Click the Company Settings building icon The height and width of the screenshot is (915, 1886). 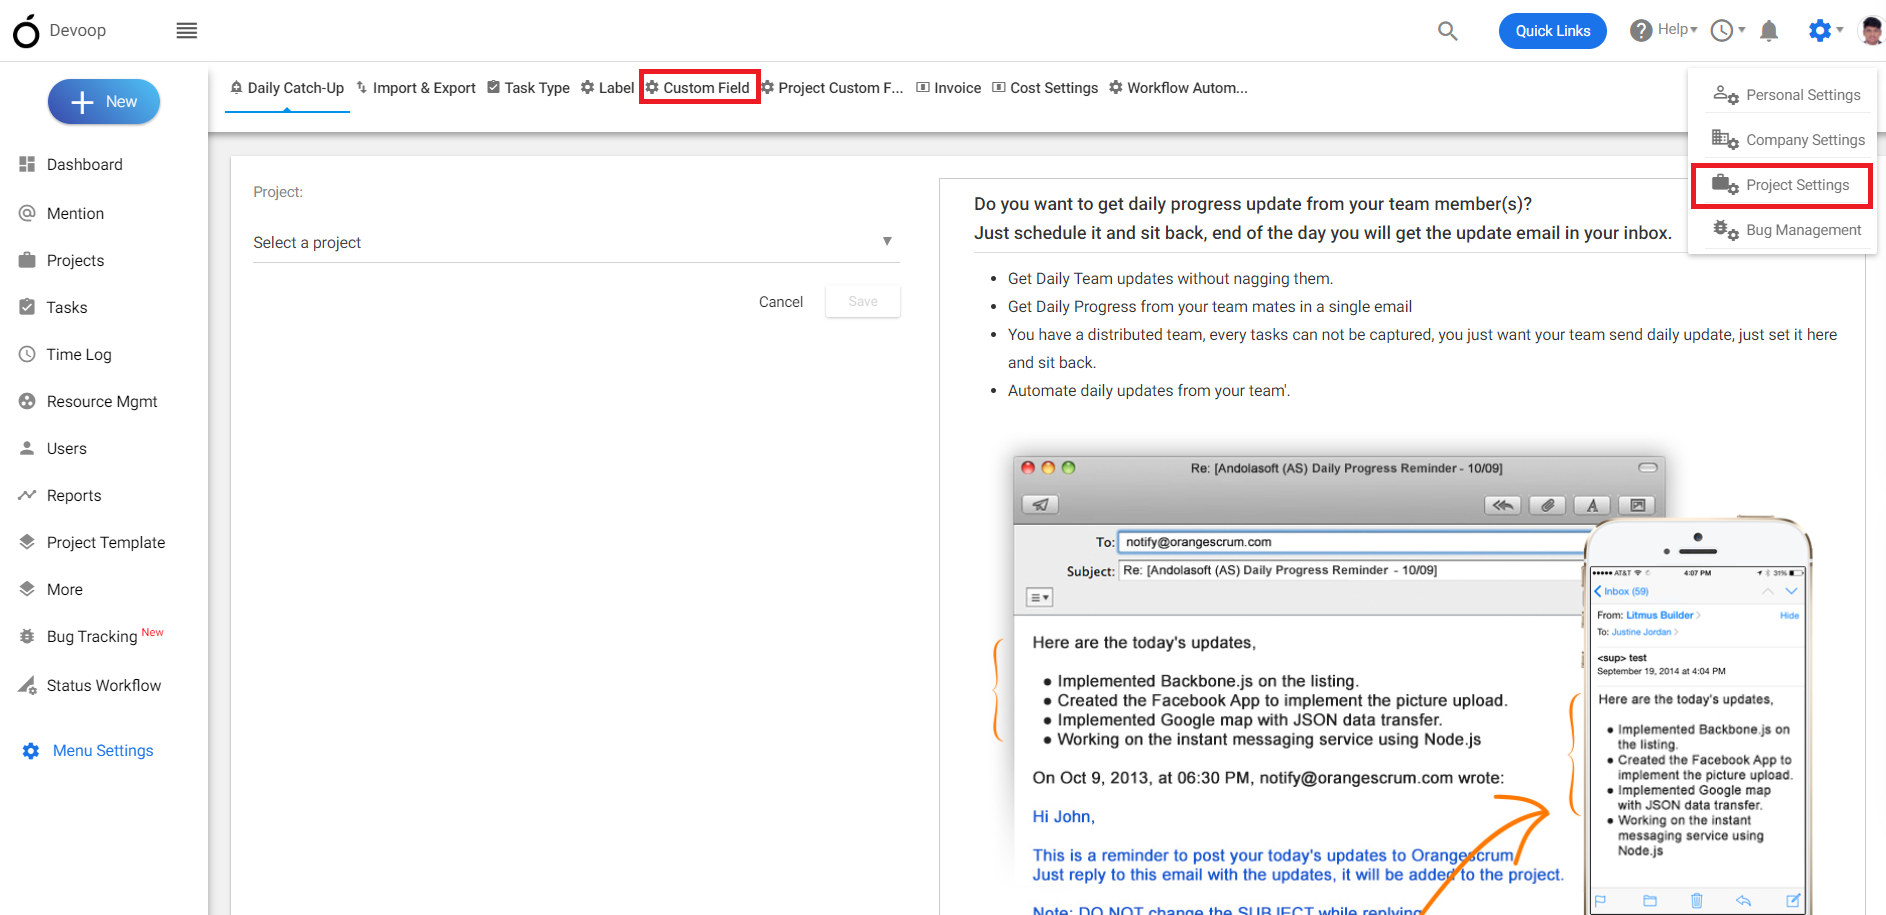tap(1725, 139)
